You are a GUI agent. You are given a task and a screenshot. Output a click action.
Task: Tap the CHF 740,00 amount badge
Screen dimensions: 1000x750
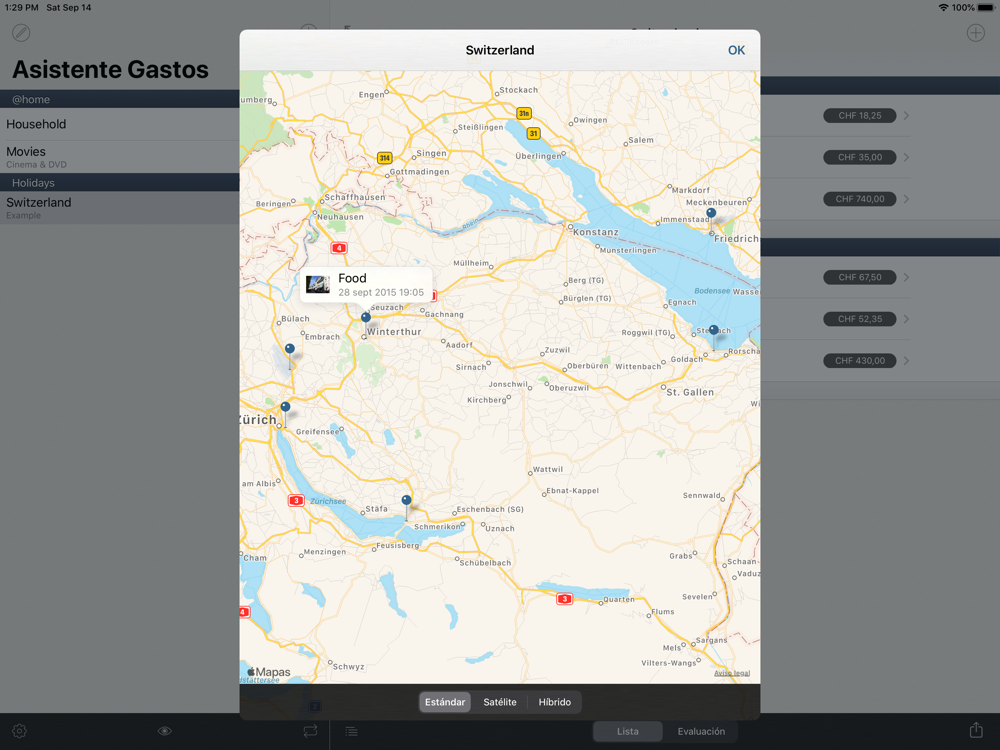[860, 199]
